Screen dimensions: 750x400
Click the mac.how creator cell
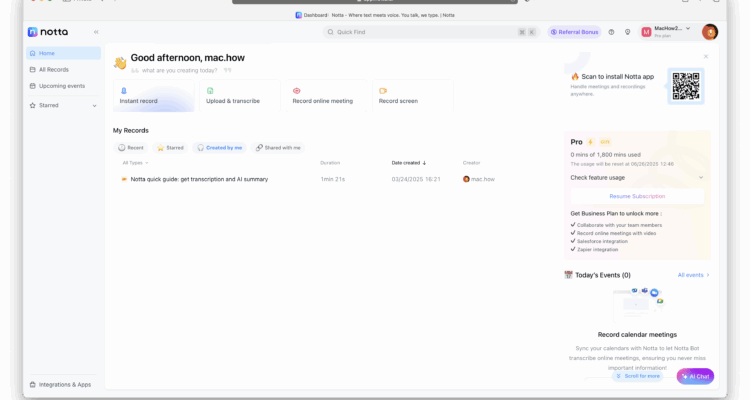479,179
